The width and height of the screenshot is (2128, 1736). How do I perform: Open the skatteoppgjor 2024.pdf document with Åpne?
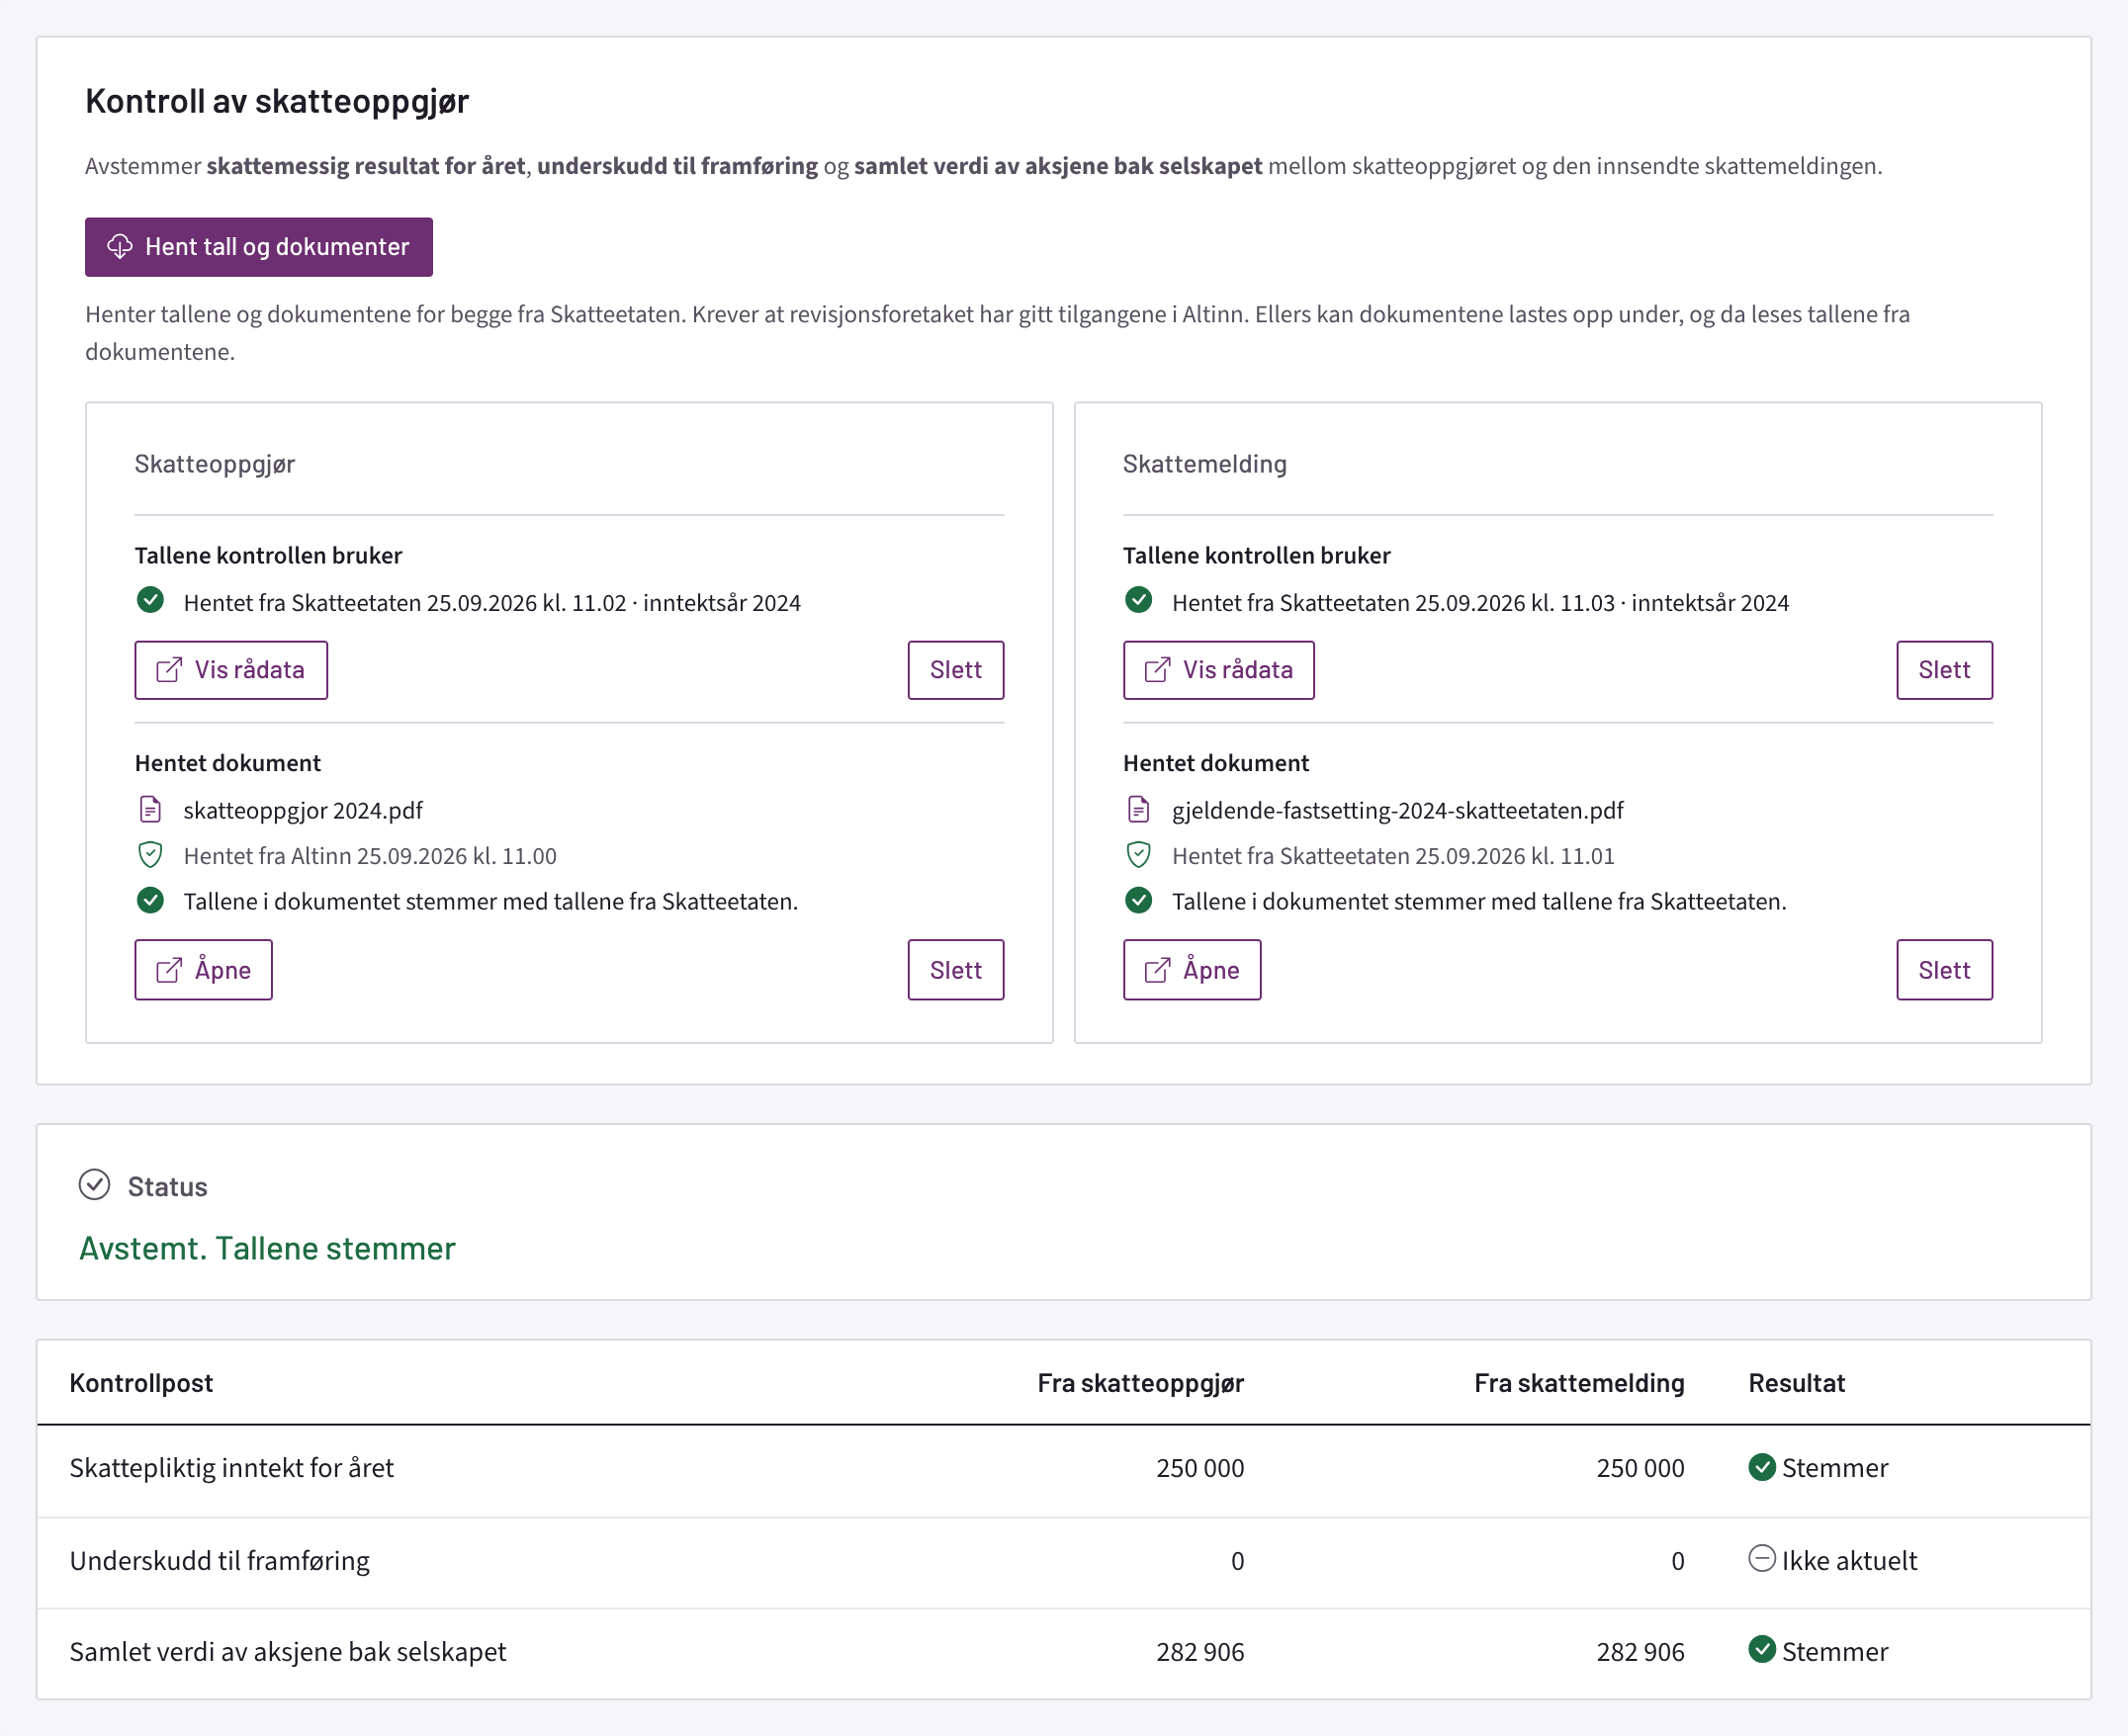[x=203, y=970]
